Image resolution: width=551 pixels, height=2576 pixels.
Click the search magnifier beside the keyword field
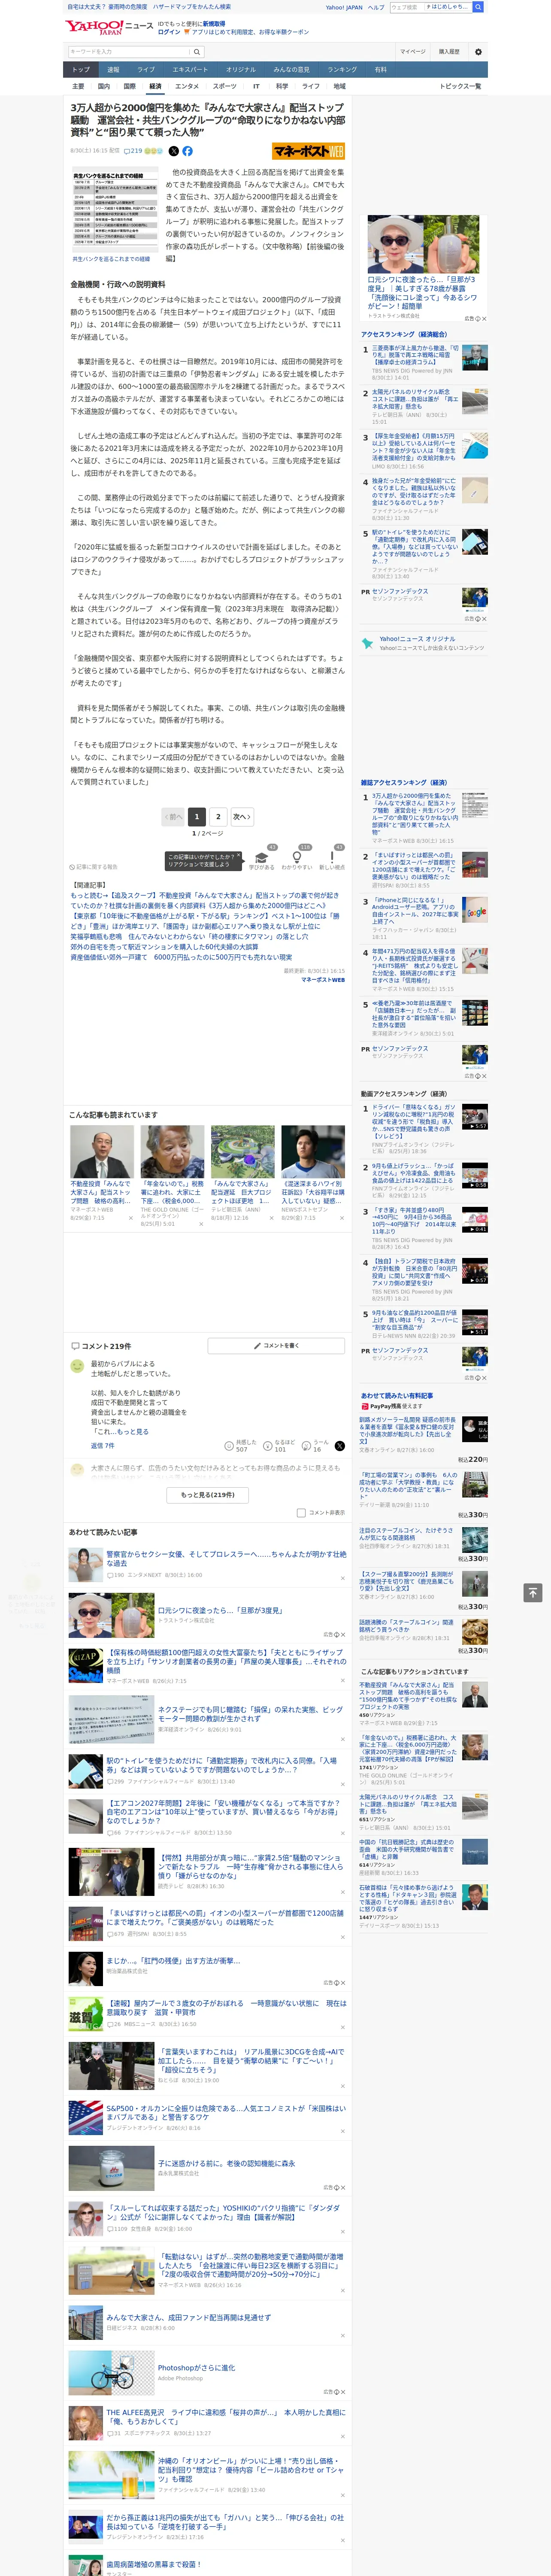tap(197, 52)
